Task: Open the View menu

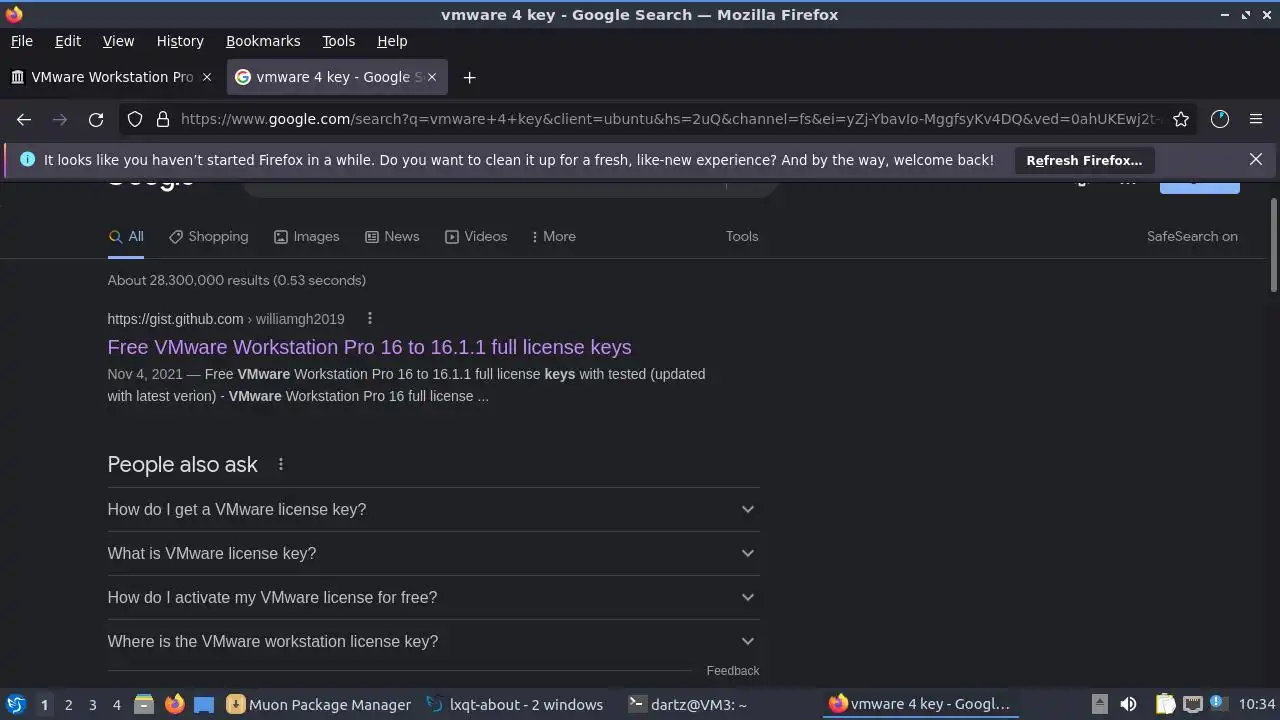Action: [x=118, y=41]
